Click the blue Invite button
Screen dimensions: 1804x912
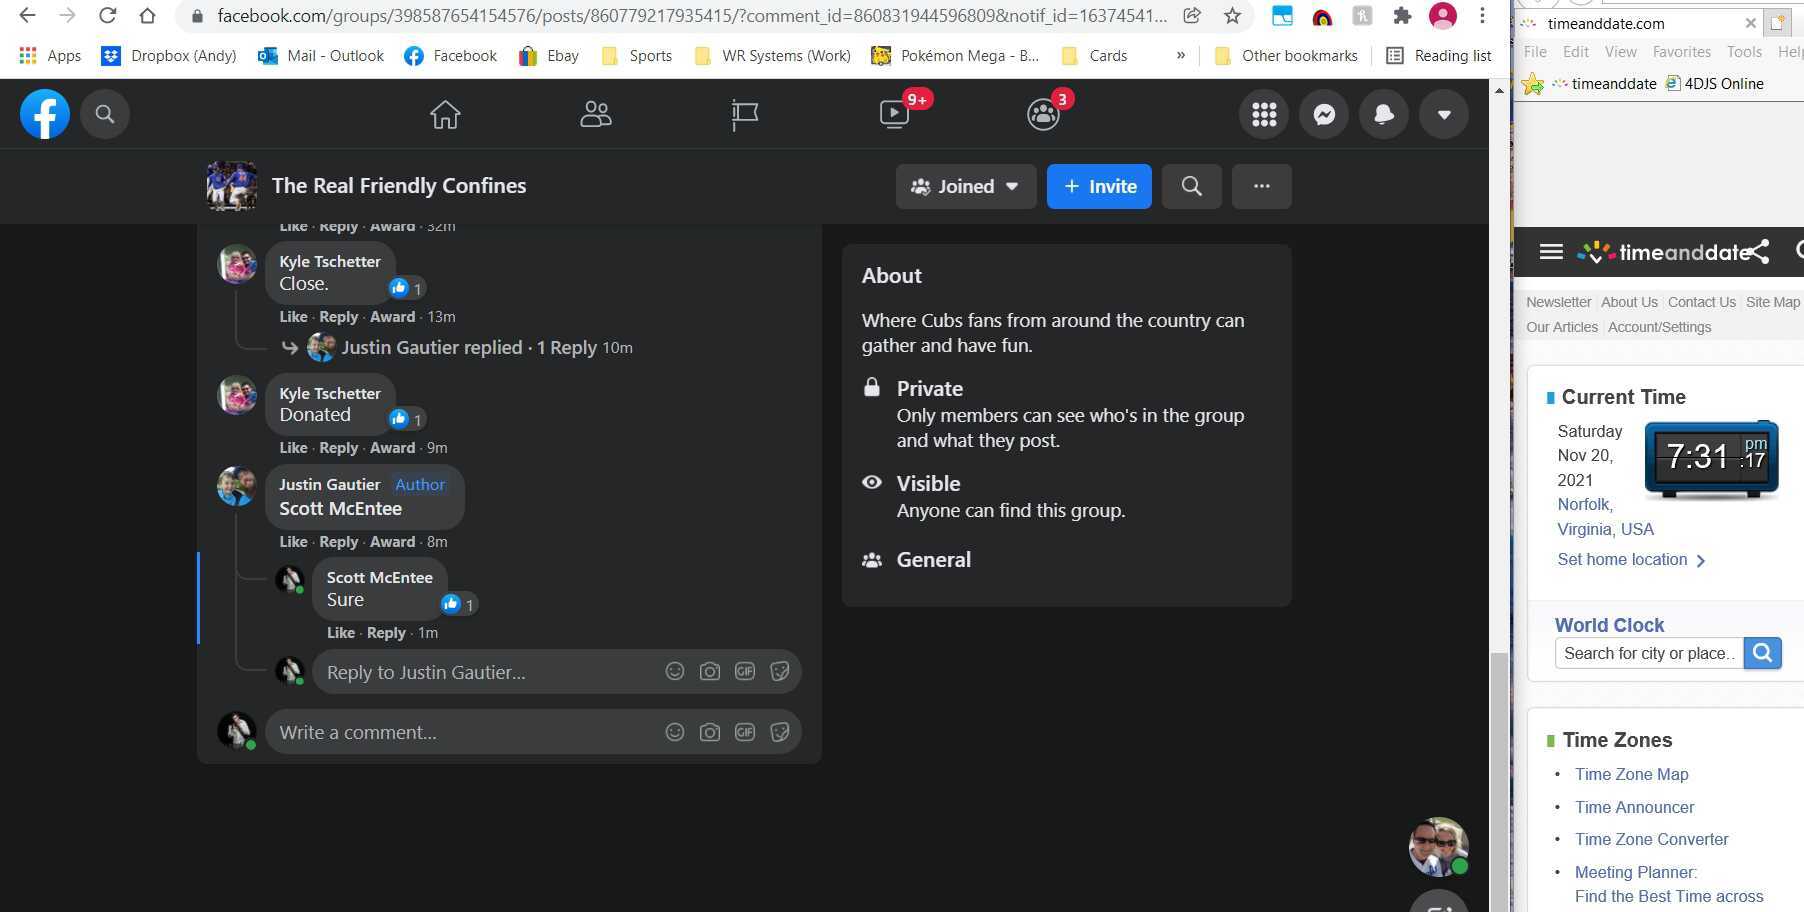(1099, 187)
